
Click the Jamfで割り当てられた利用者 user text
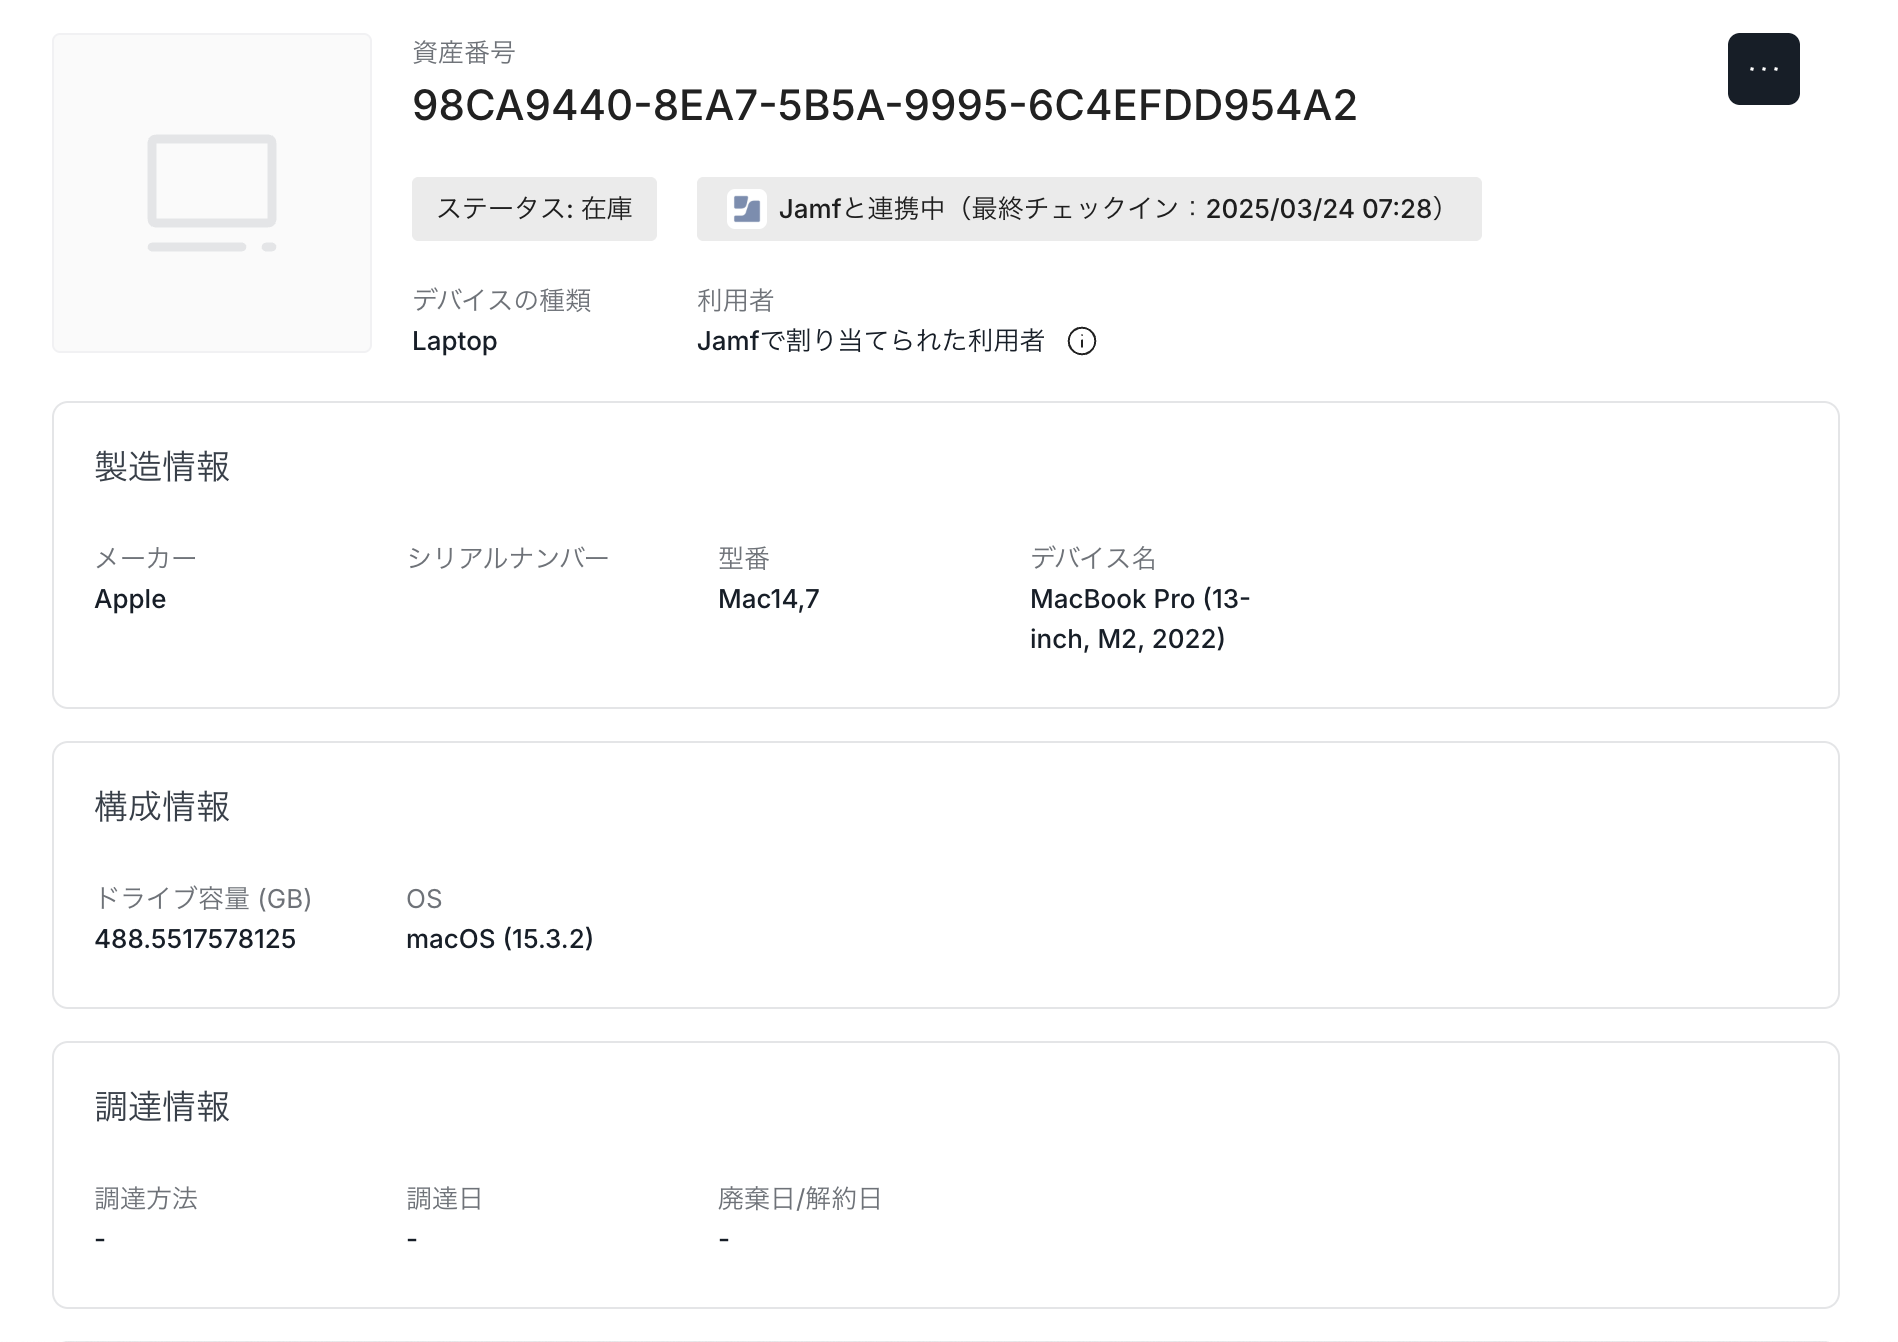point(870,342)
